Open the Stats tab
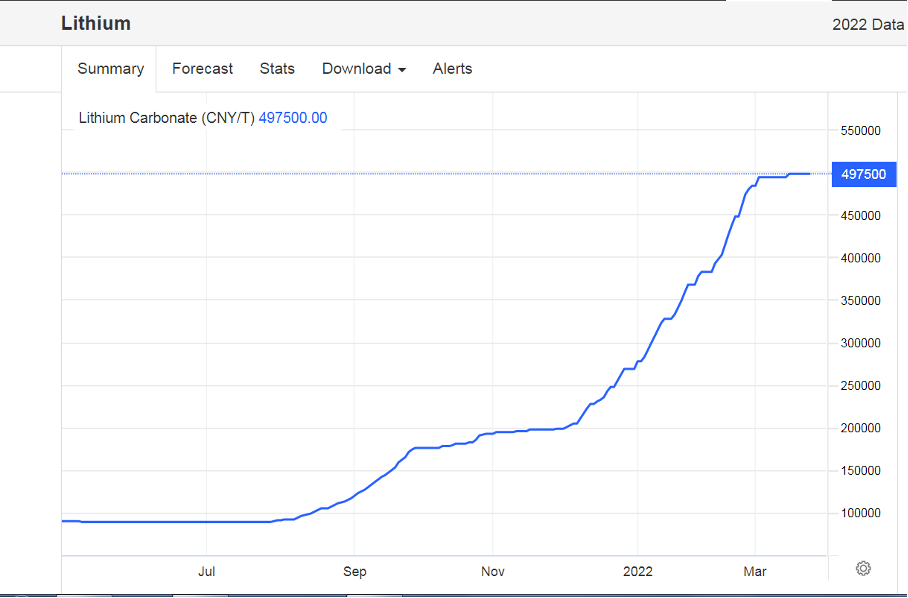Viewport: 908px width, 598px height. coord(277,69)
